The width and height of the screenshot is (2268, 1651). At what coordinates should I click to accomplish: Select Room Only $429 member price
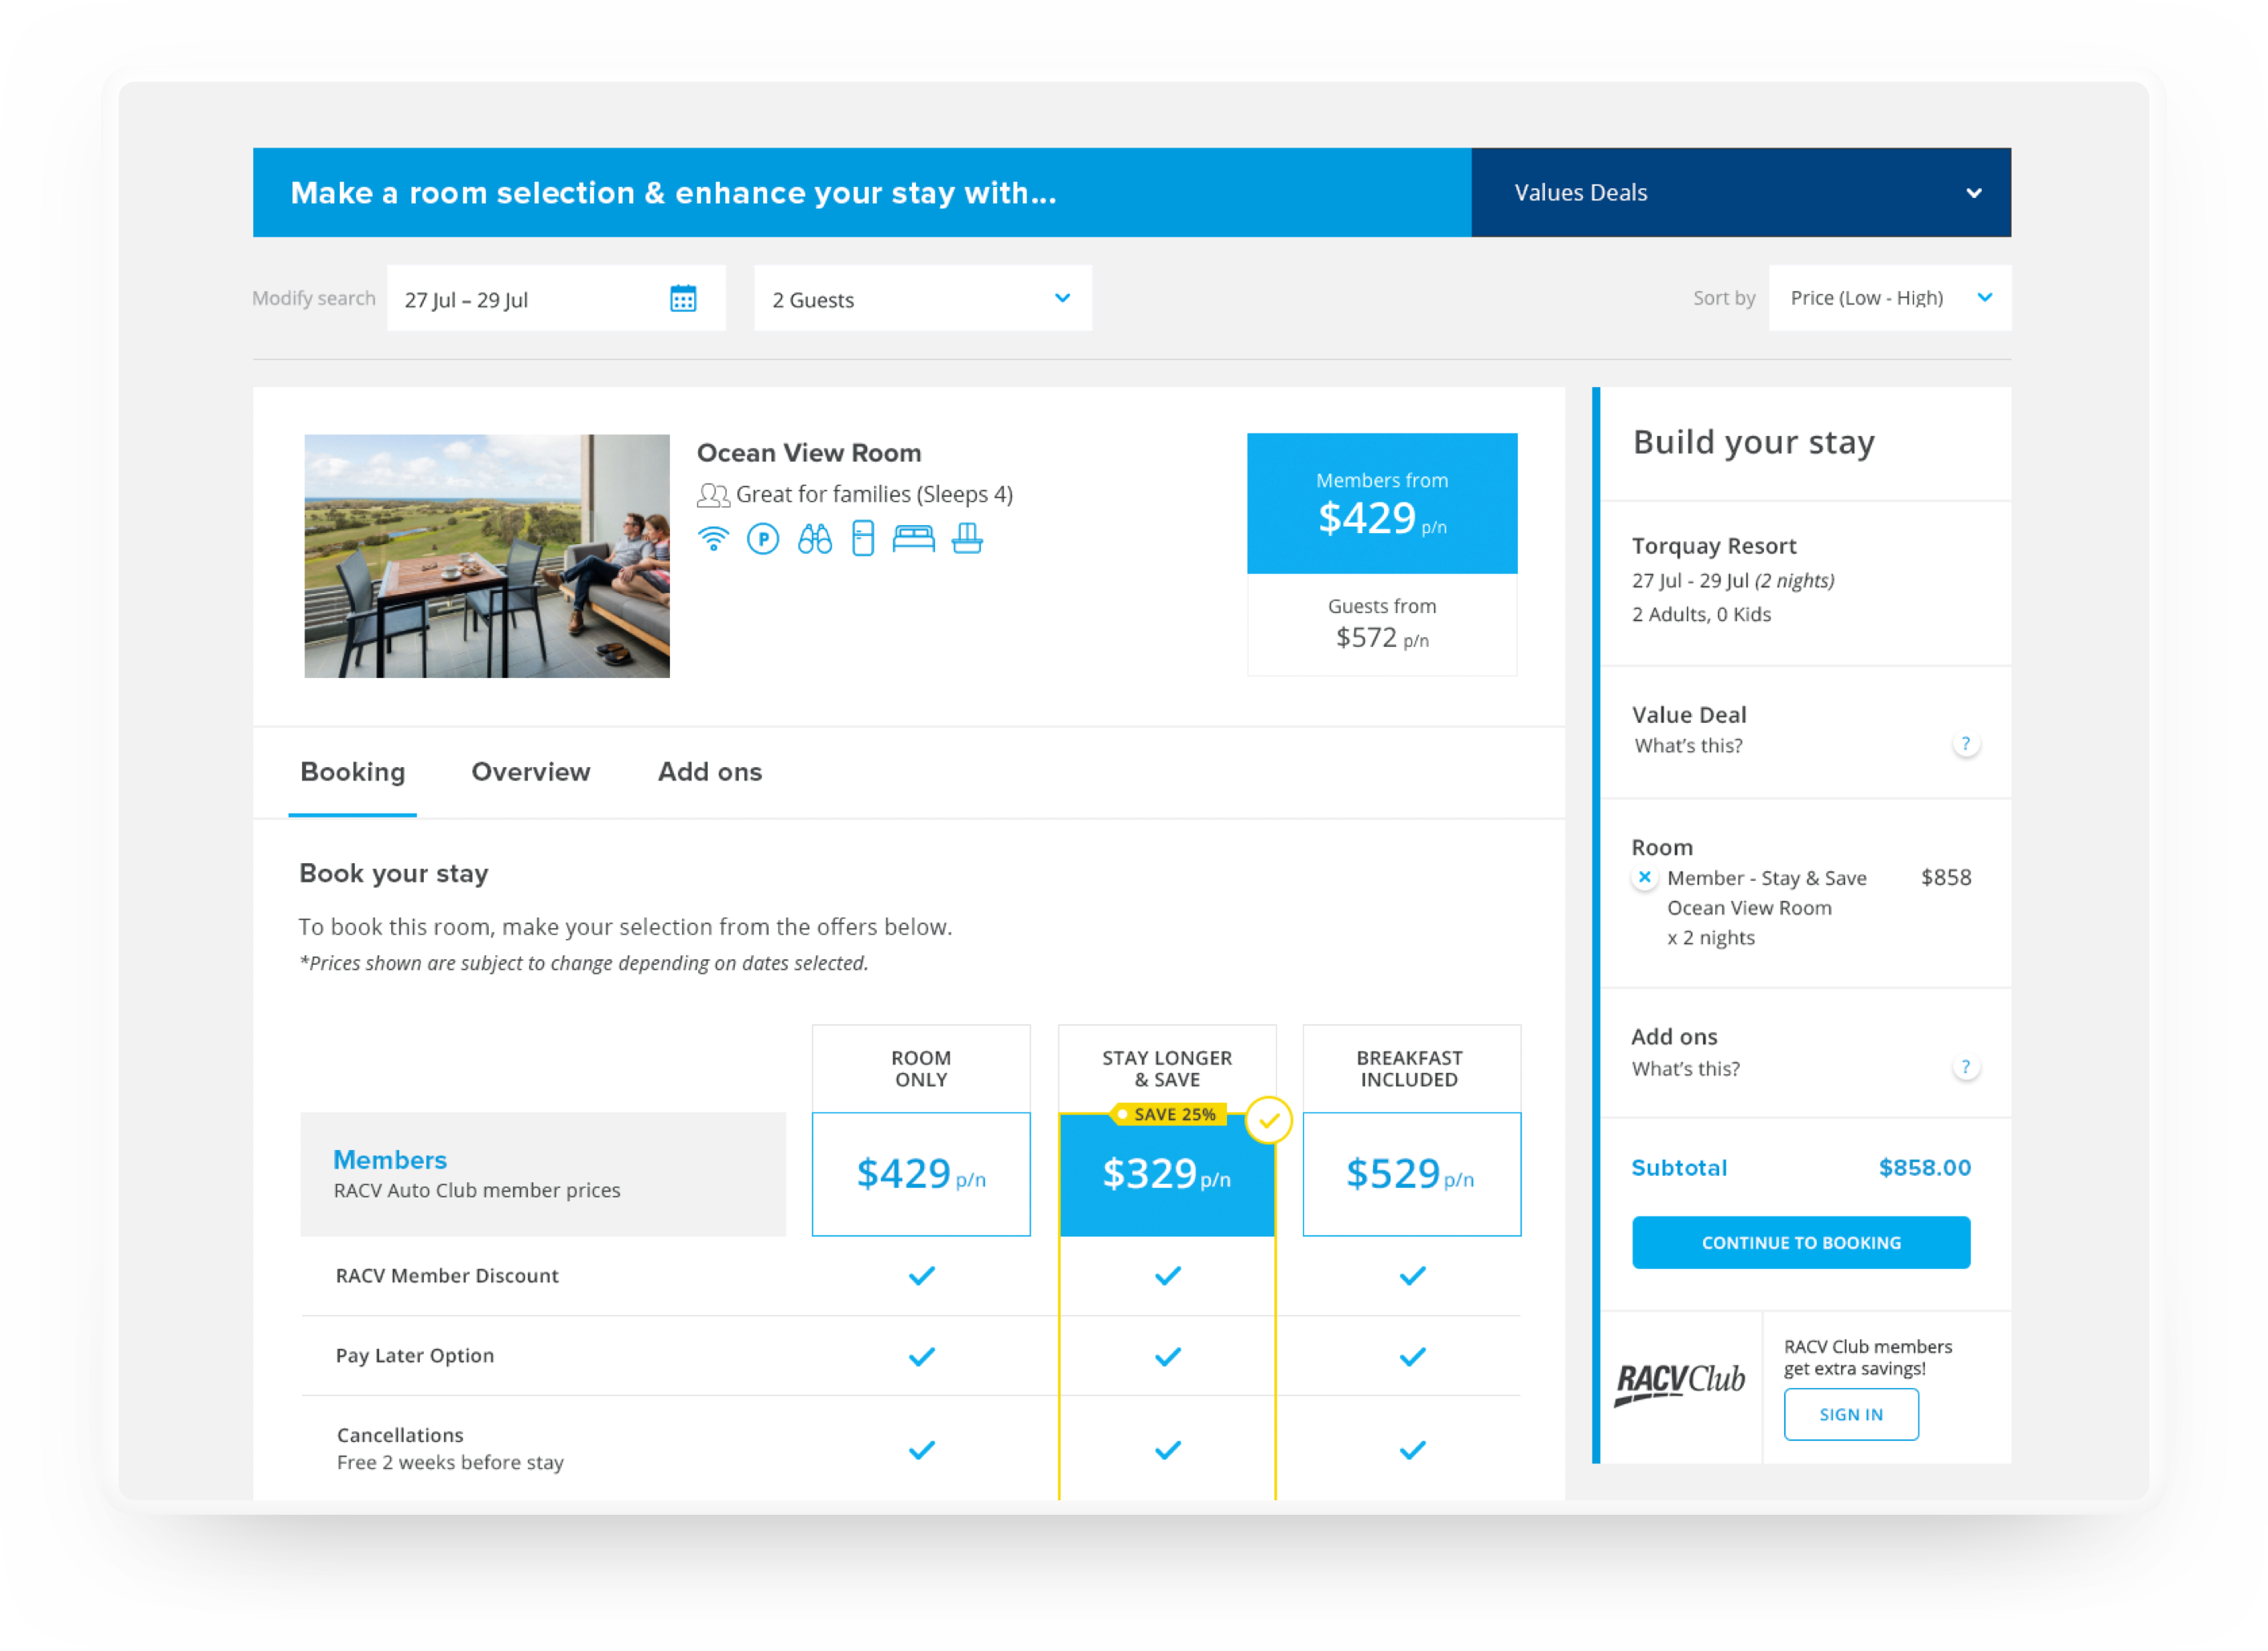point(921,1174)
